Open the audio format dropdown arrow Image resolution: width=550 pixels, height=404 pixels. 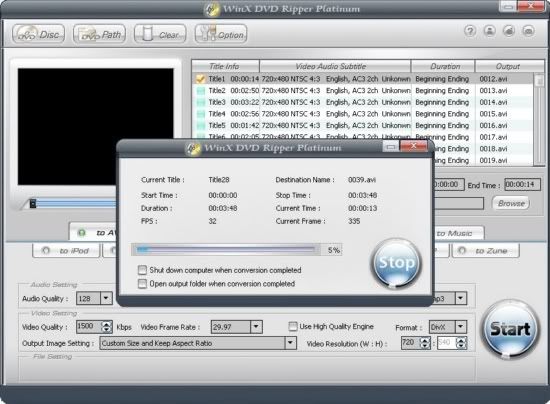tap(461, 298)
